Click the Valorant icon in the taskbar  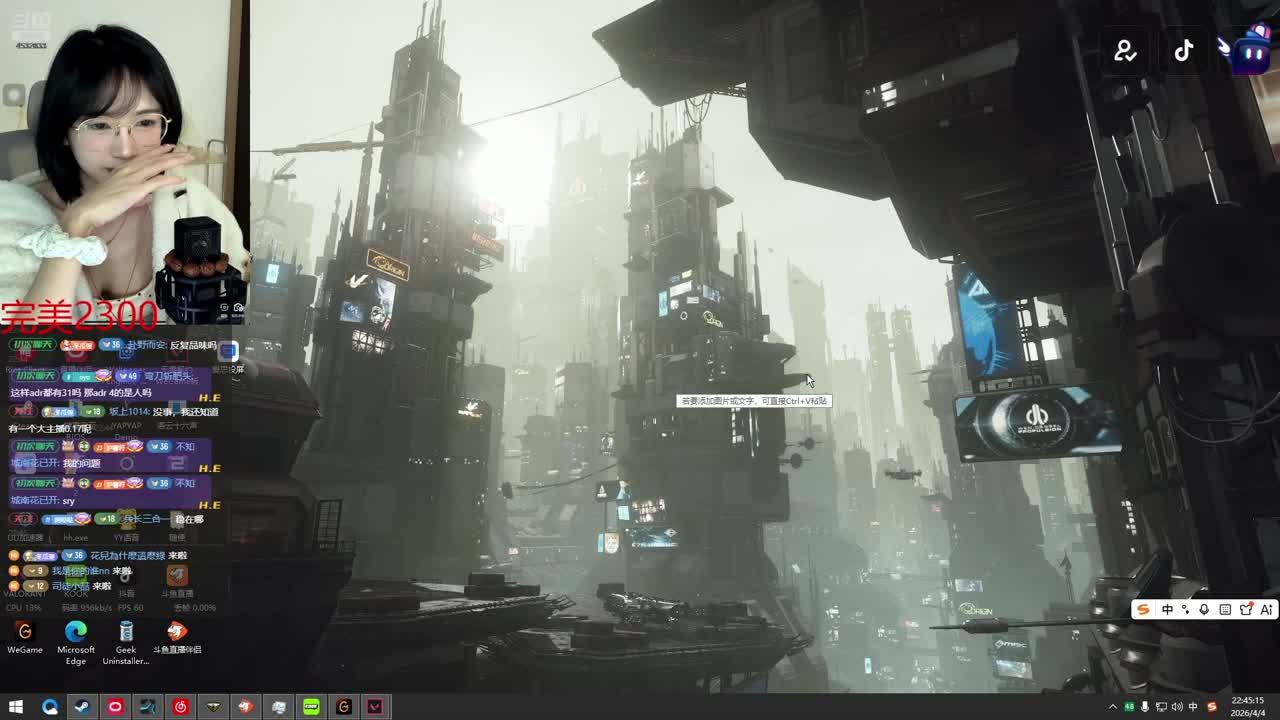pos(375,707)
